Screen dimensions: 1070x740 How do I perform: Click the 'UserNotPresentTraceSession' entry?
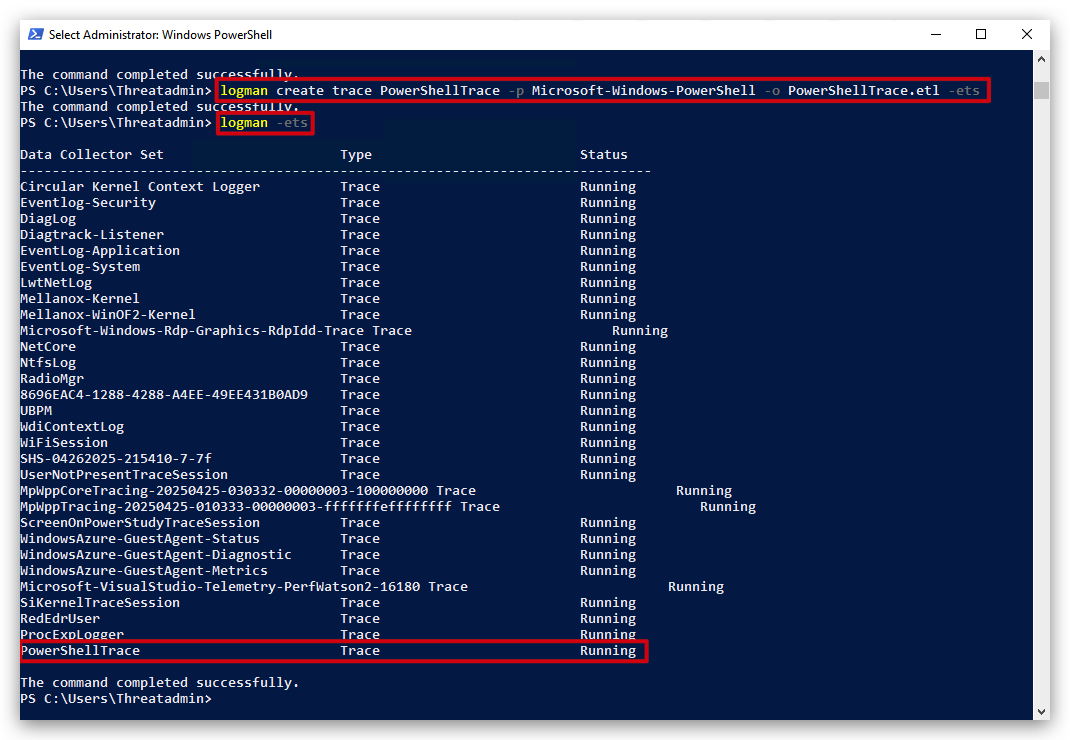[x=124, y=474]
